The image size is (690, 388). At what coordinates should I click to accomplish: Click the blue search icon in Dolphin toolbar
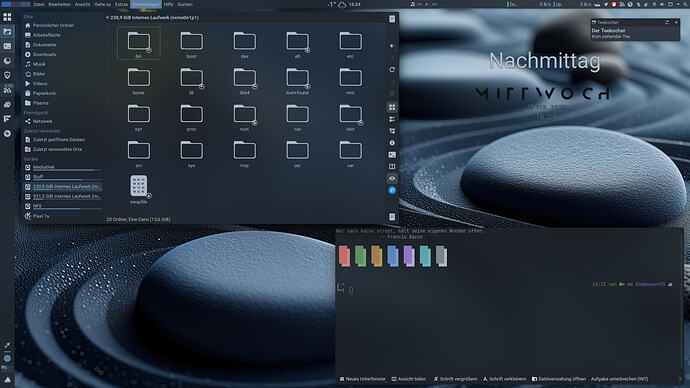point(392,190)
